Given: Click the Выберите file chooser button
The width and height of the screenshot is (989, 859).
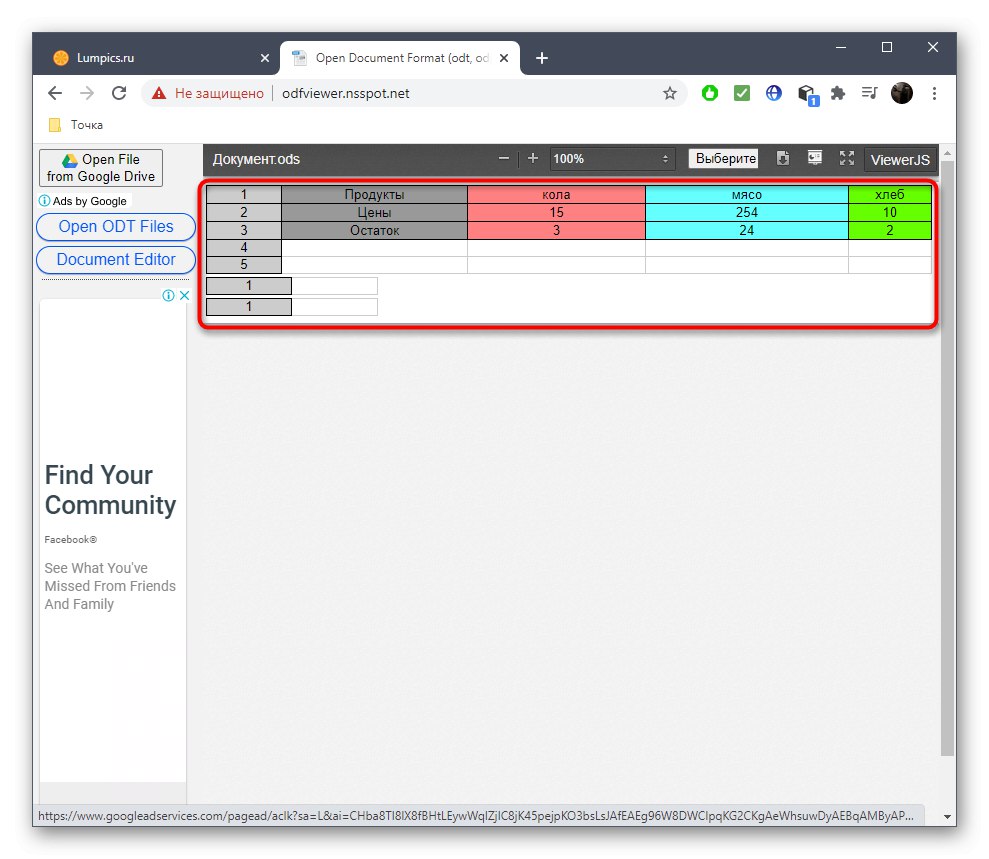Looking at the screenshot, I should [723, 158].
